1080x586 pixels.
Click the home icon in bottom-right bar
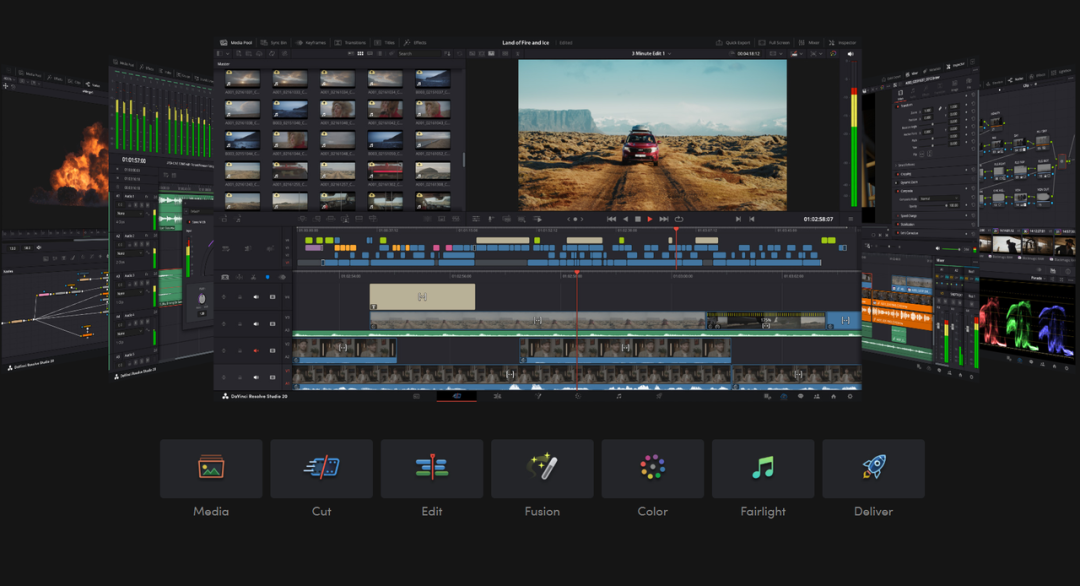click(833, 397)
